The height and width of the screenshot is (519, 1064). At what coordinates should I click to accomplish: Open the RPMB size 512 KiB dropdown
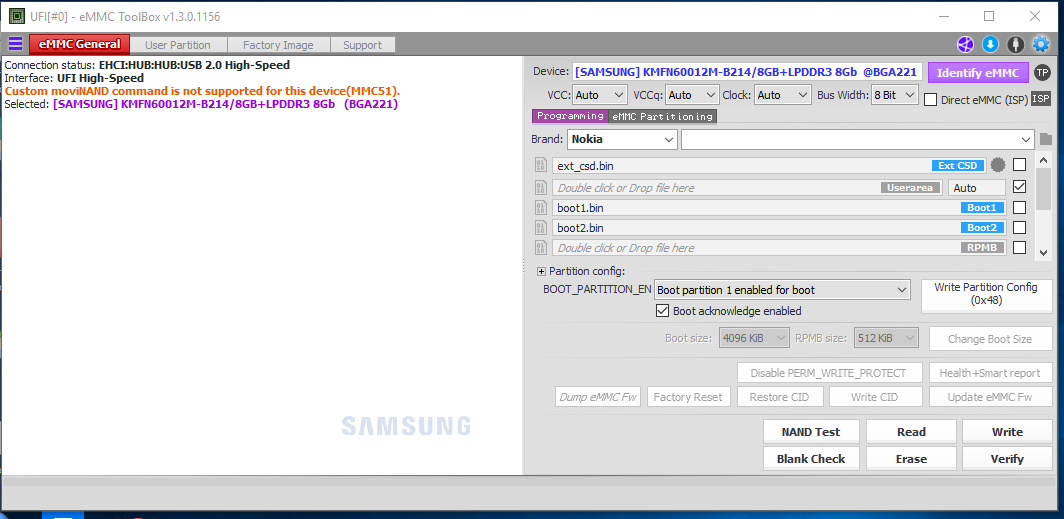pos(886,338)
